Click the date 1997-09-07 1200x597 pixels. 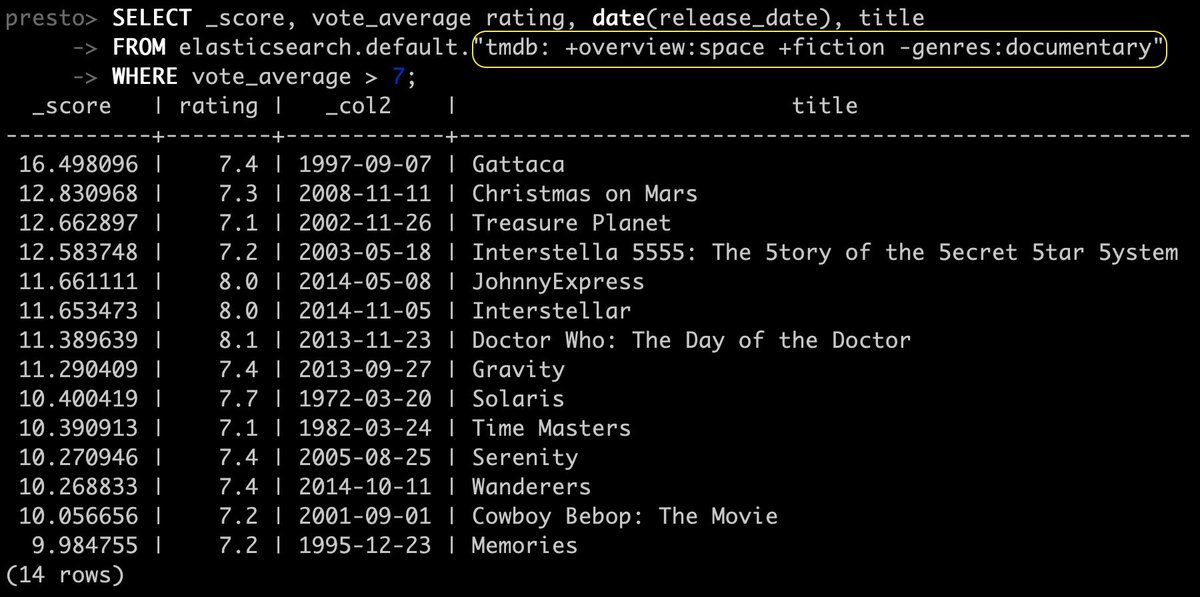[x=365, y=164]
